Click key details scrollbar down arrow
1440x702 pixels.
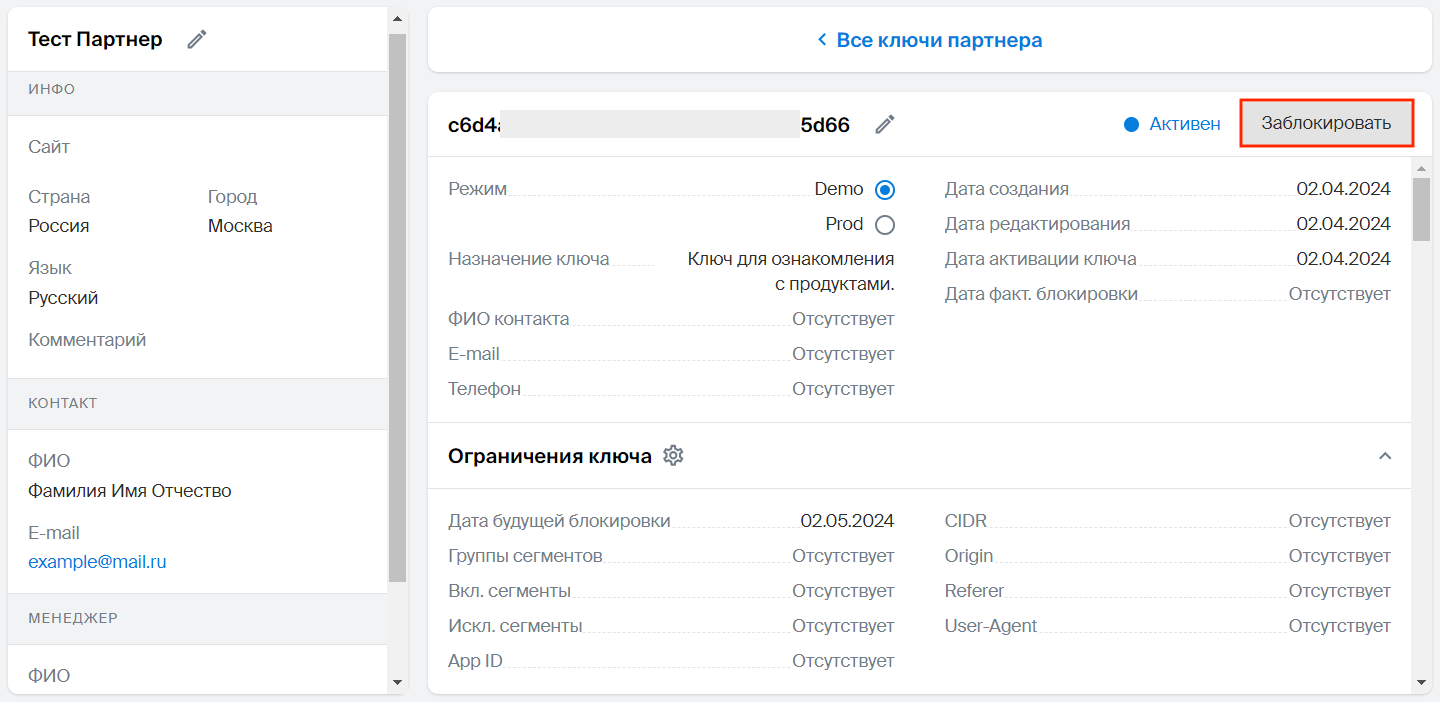[x=1421, y=682]
